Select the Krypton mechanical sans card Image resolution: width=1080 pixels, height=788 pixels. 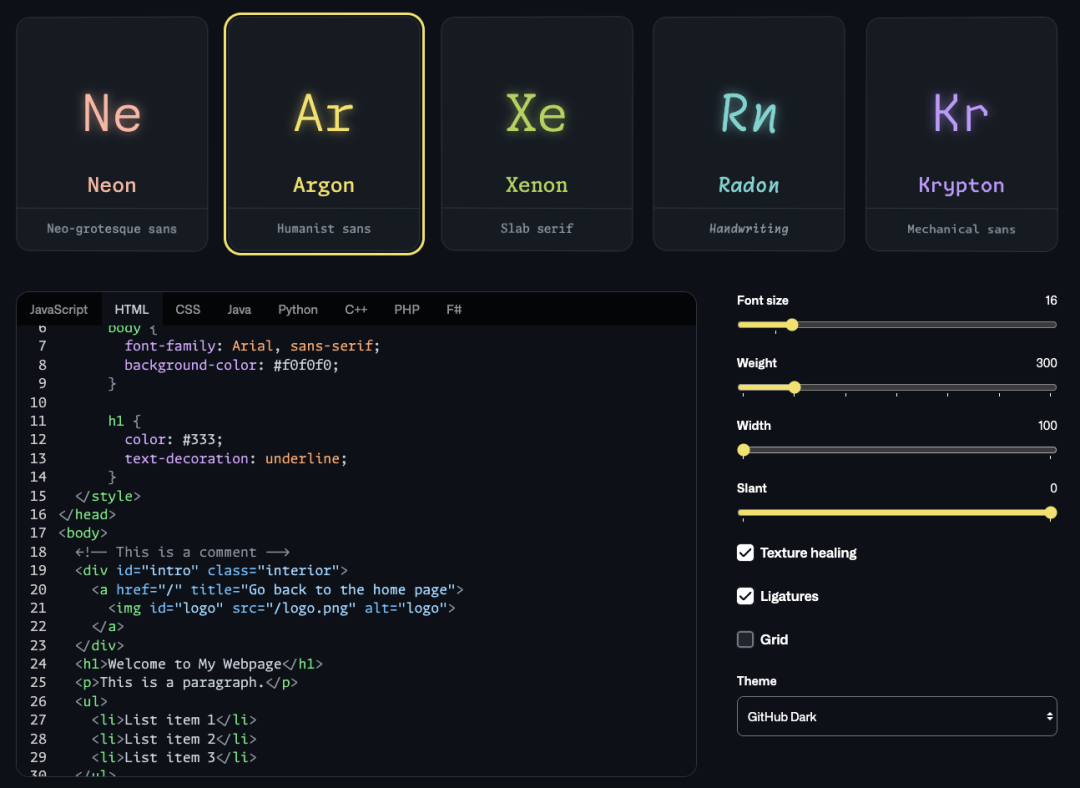coord(962,134)
